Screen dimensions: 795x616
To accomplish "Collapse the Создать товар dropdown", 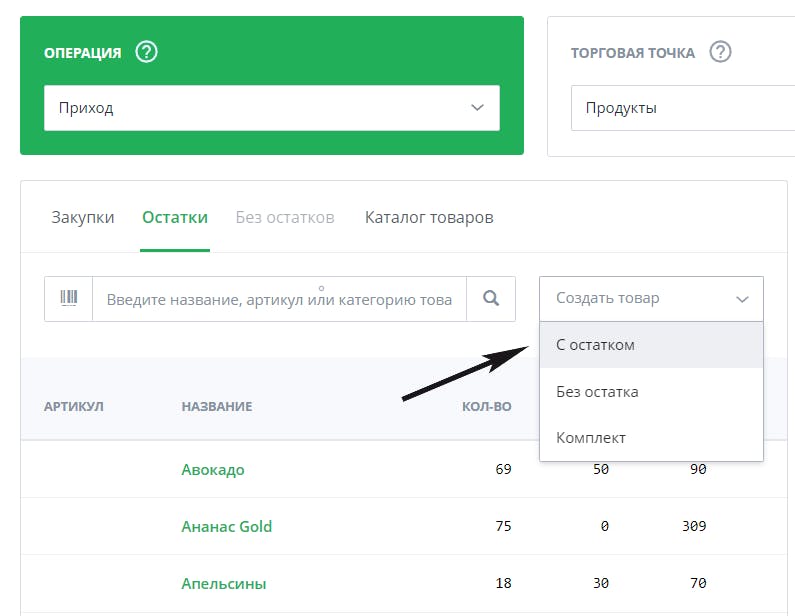I will point(652,299).
